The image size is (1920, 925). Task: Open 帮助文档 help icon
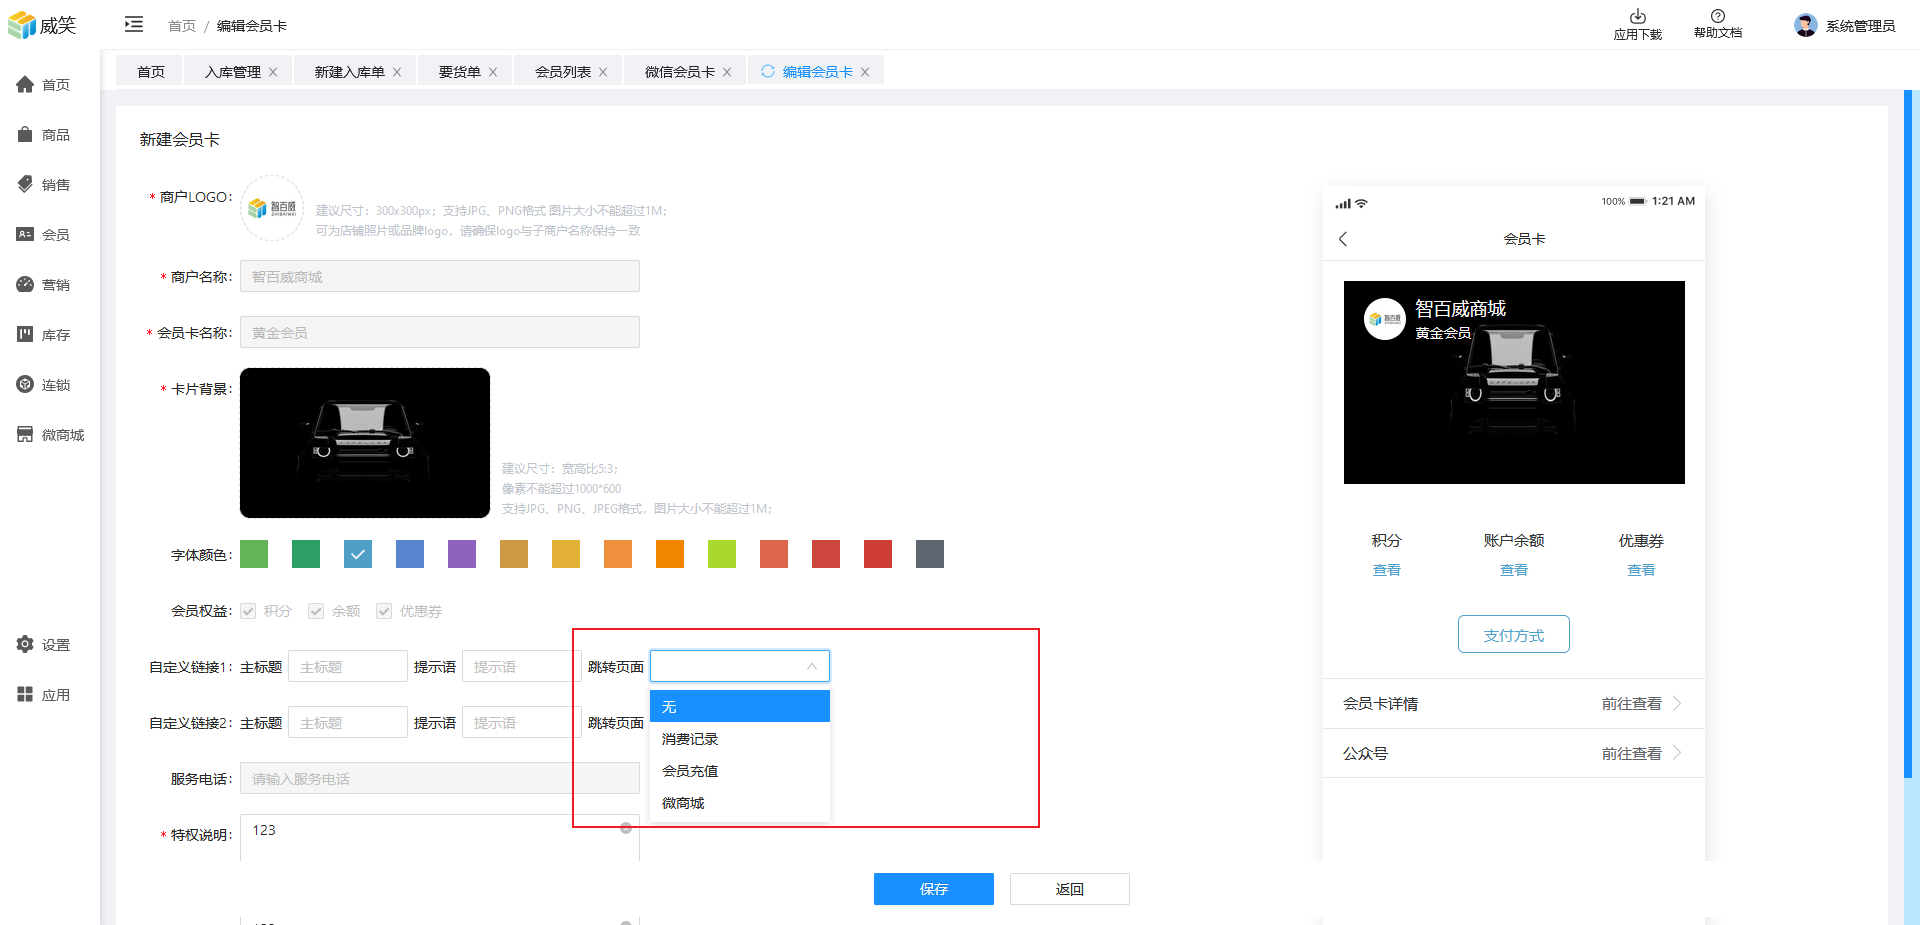tap(1717, 17)
